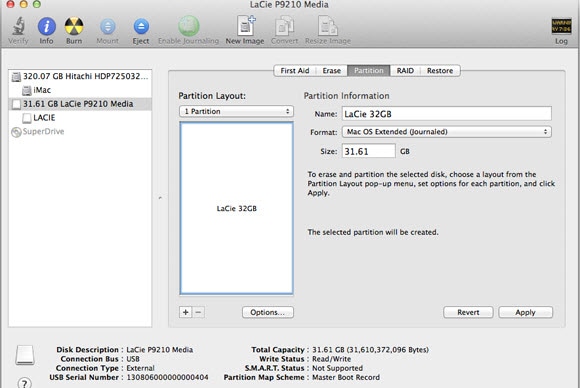
Task: Open help with the question mark button
Action: pyautogui.click(x=24, y=383)
